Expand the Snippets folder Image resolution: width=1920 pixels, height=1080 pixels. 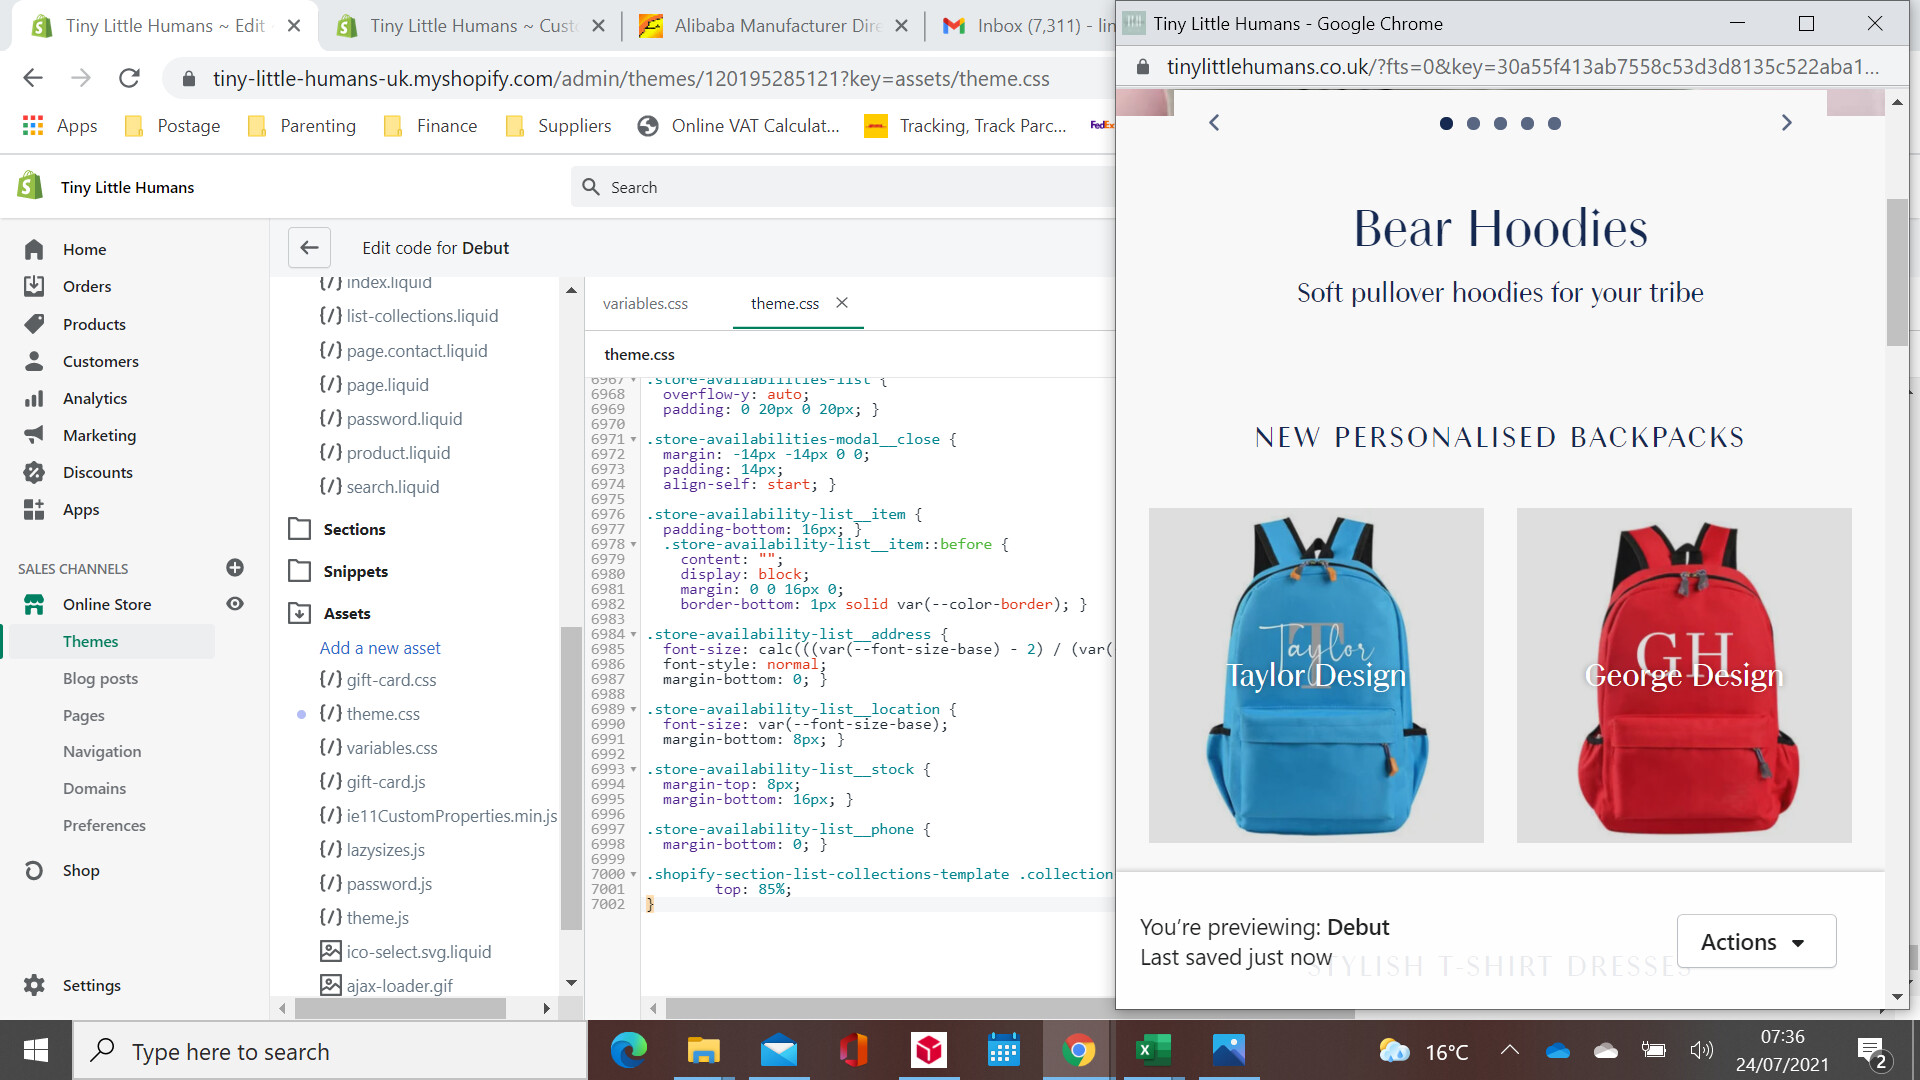pos(299,571)
